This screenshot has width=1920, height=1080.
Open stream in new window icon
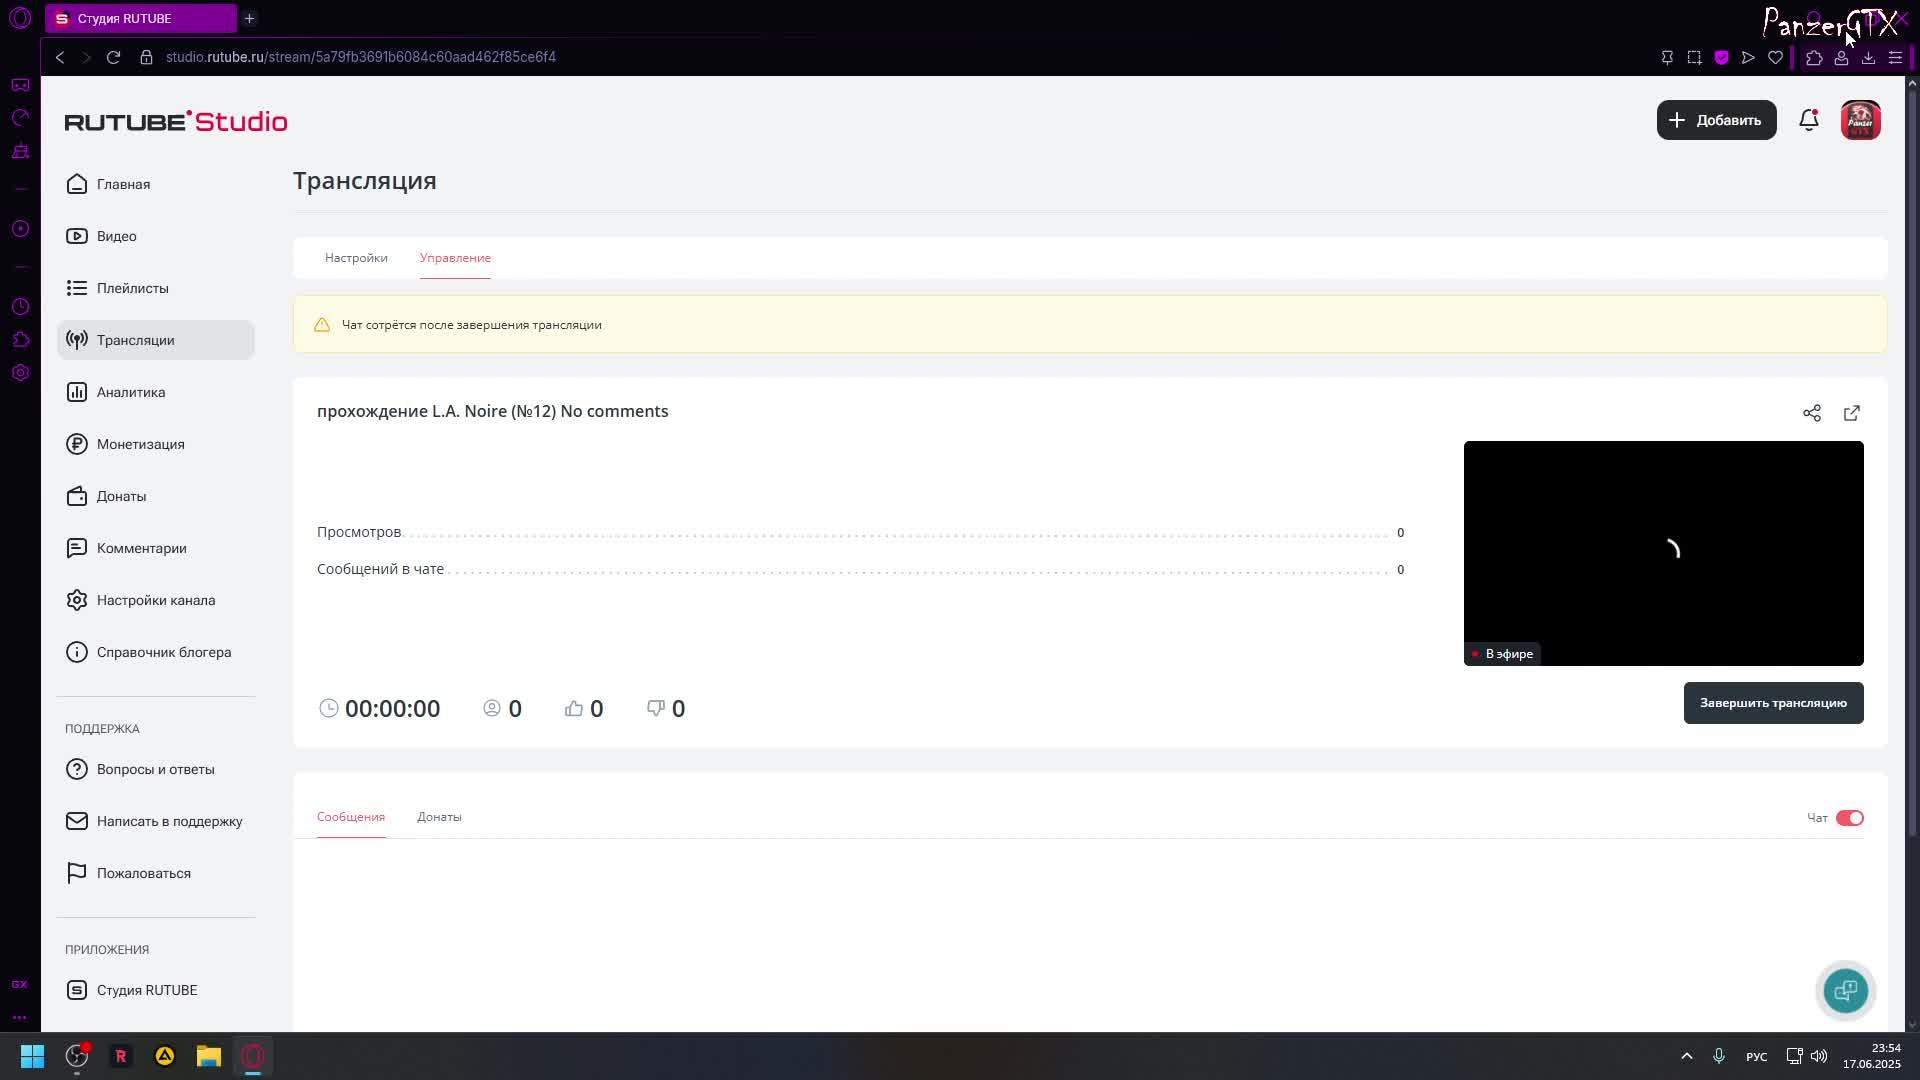1851,413
